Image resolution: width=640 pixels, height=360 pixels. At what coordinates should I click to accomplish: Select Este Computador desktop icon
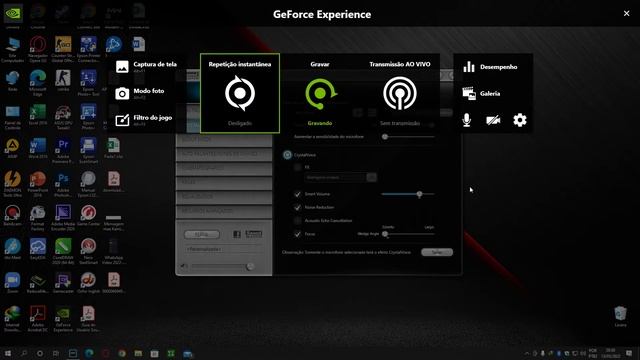[x=12, y=49]
